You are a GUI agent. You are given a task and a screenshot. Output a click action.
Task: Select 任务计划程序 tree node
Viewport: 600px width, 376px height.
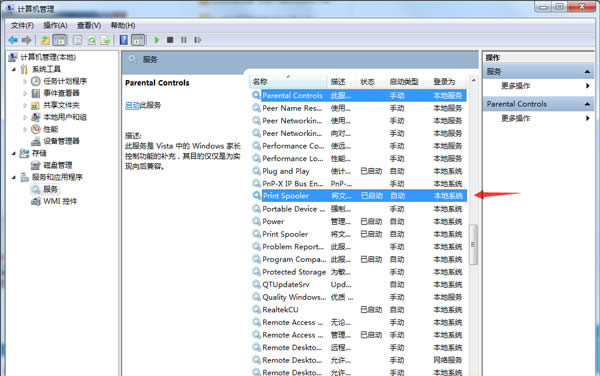pos(65,81)
